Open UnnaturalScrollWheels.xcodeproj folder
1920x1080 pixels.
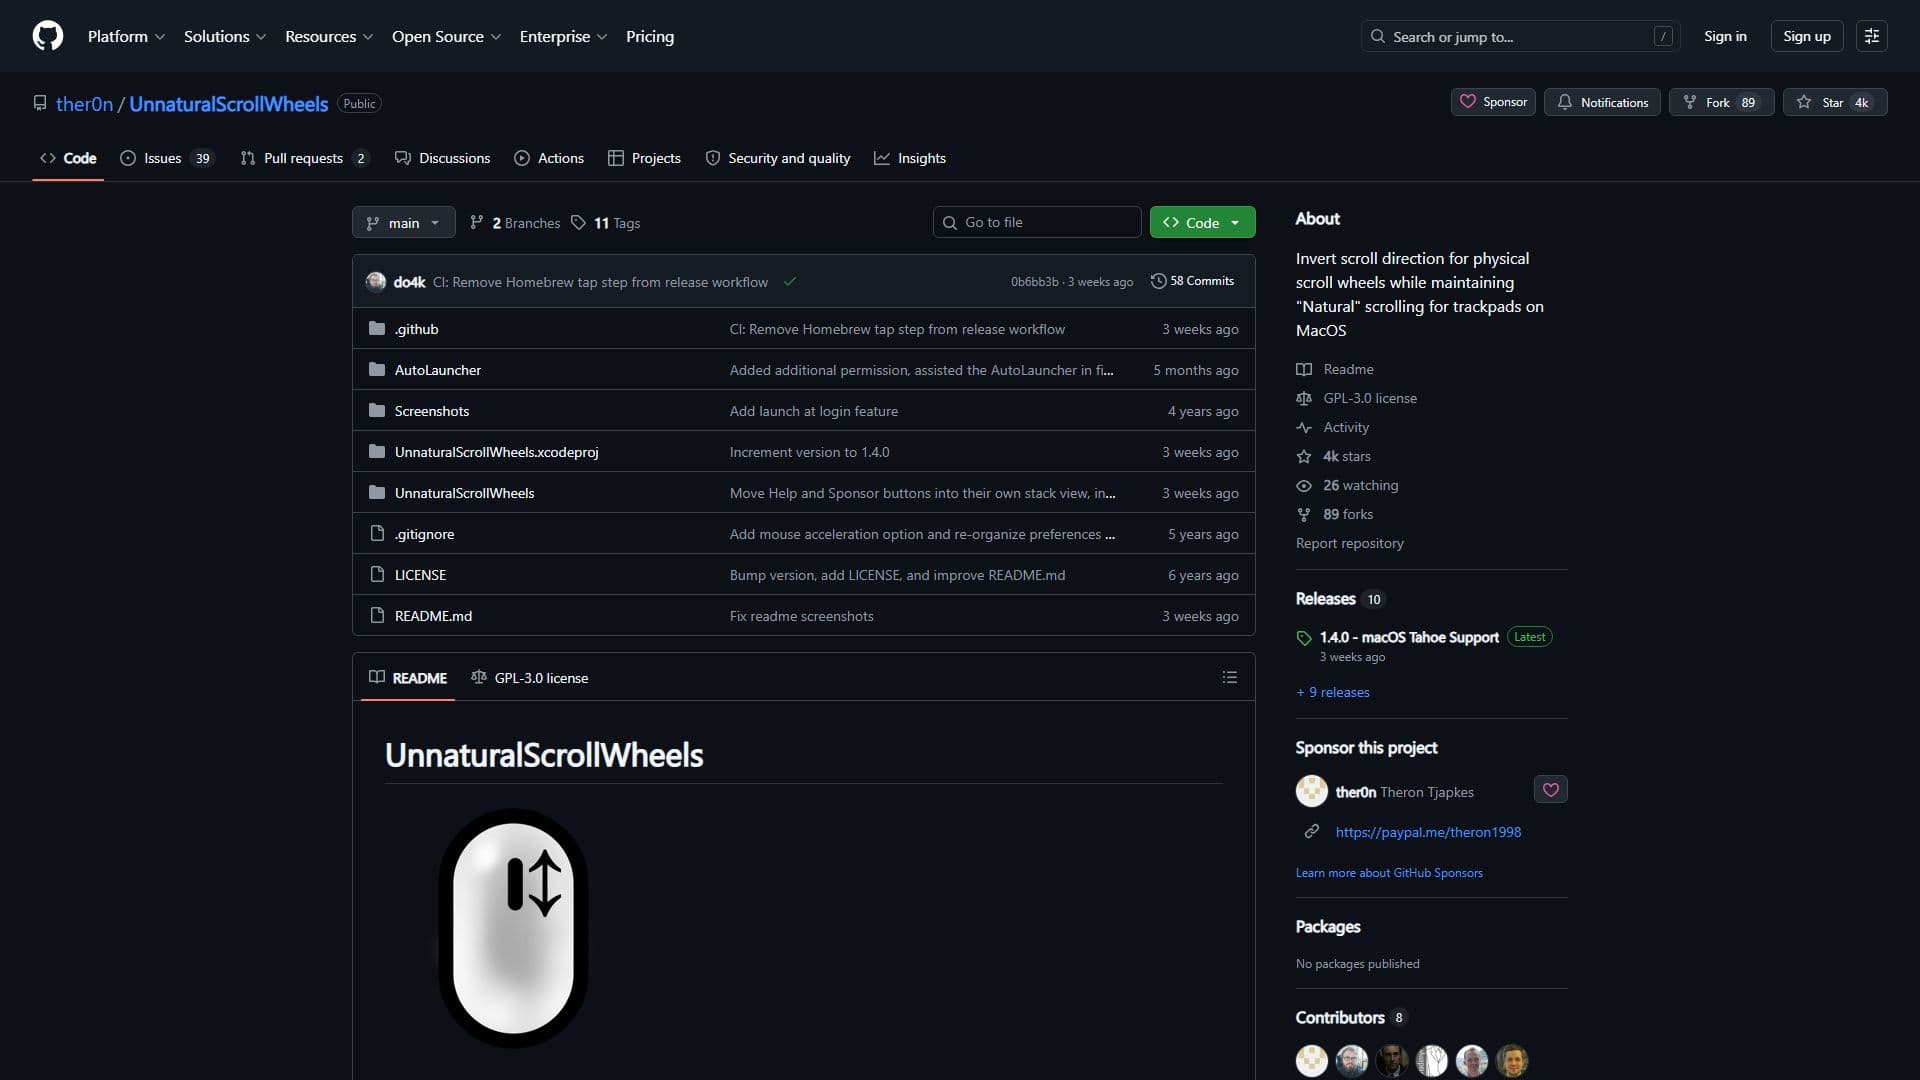coord(496,452)
